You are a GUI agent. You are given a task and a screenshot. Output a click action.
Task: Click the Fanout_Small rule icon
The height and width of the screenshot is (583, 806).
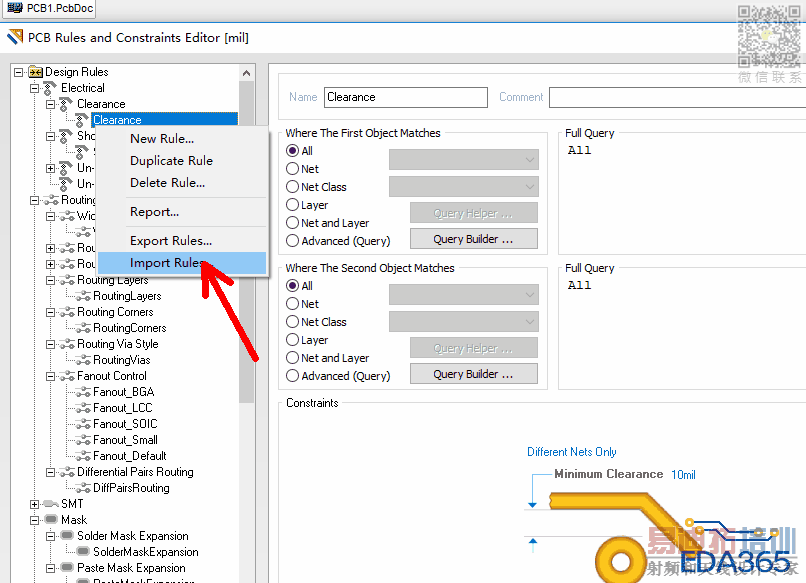click(83, 440)
